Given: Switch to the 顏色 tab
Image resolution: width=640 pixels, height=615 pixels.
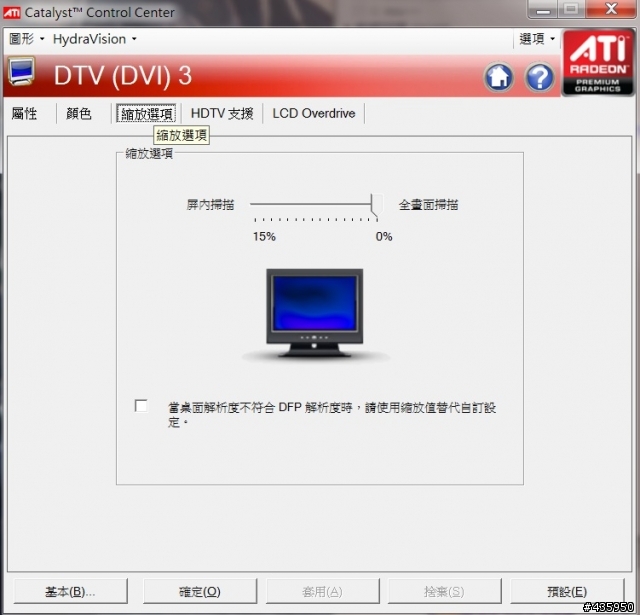Looking at the screenshot, I should (79, 113).
